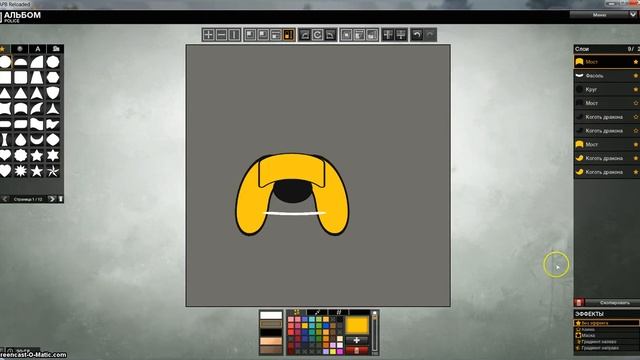640x360 pixels.
Task: Select the Круг layer row
Action: pos(607,89)
